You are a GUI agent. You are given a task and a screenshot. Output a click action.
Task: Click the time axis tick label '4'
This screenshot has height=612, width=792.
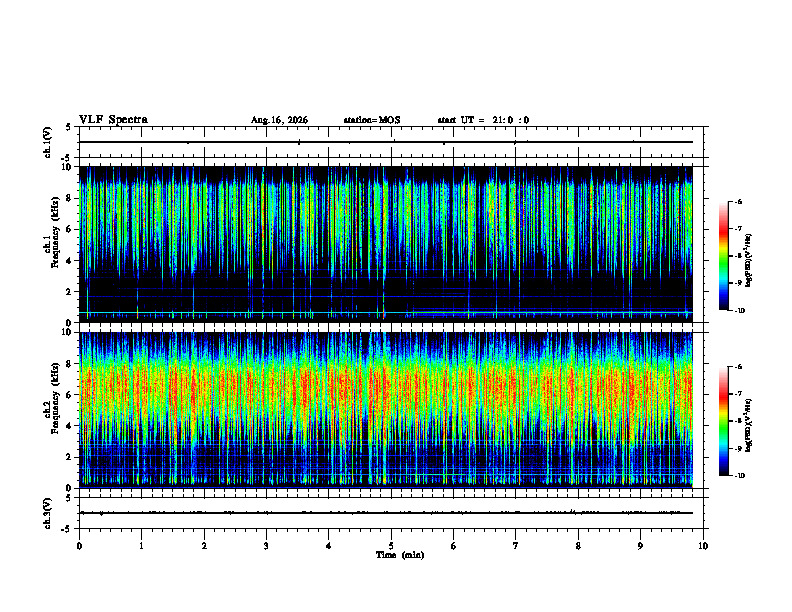point(329,546)
